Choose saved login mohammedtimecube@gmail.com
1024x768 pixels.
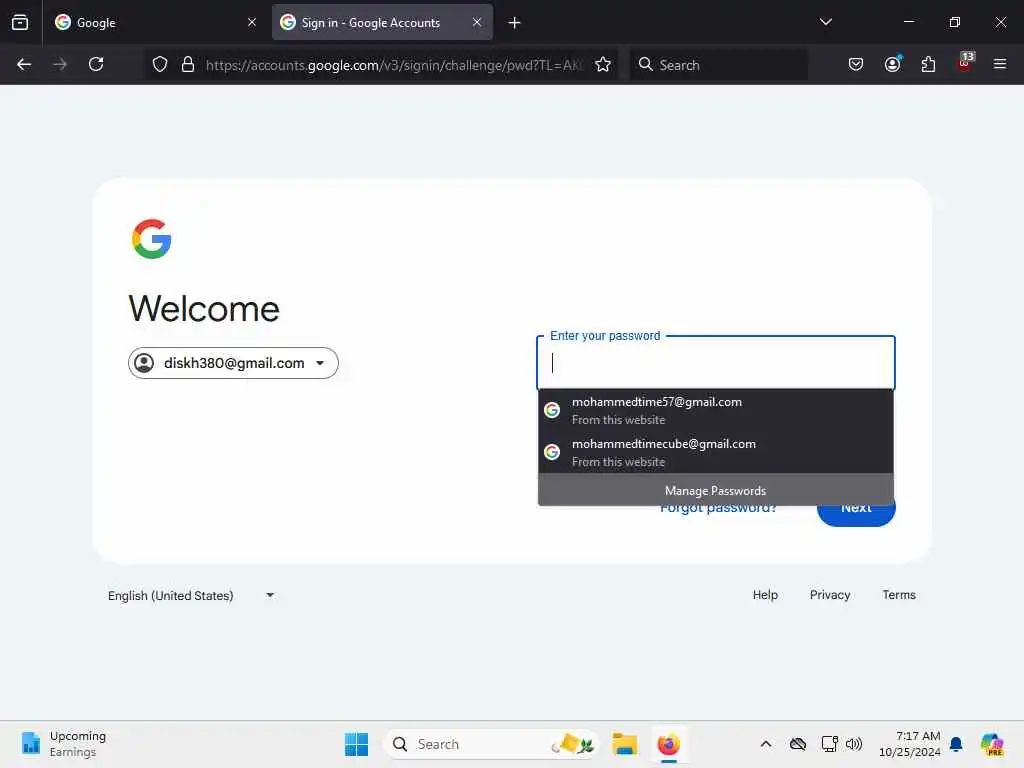716,452
